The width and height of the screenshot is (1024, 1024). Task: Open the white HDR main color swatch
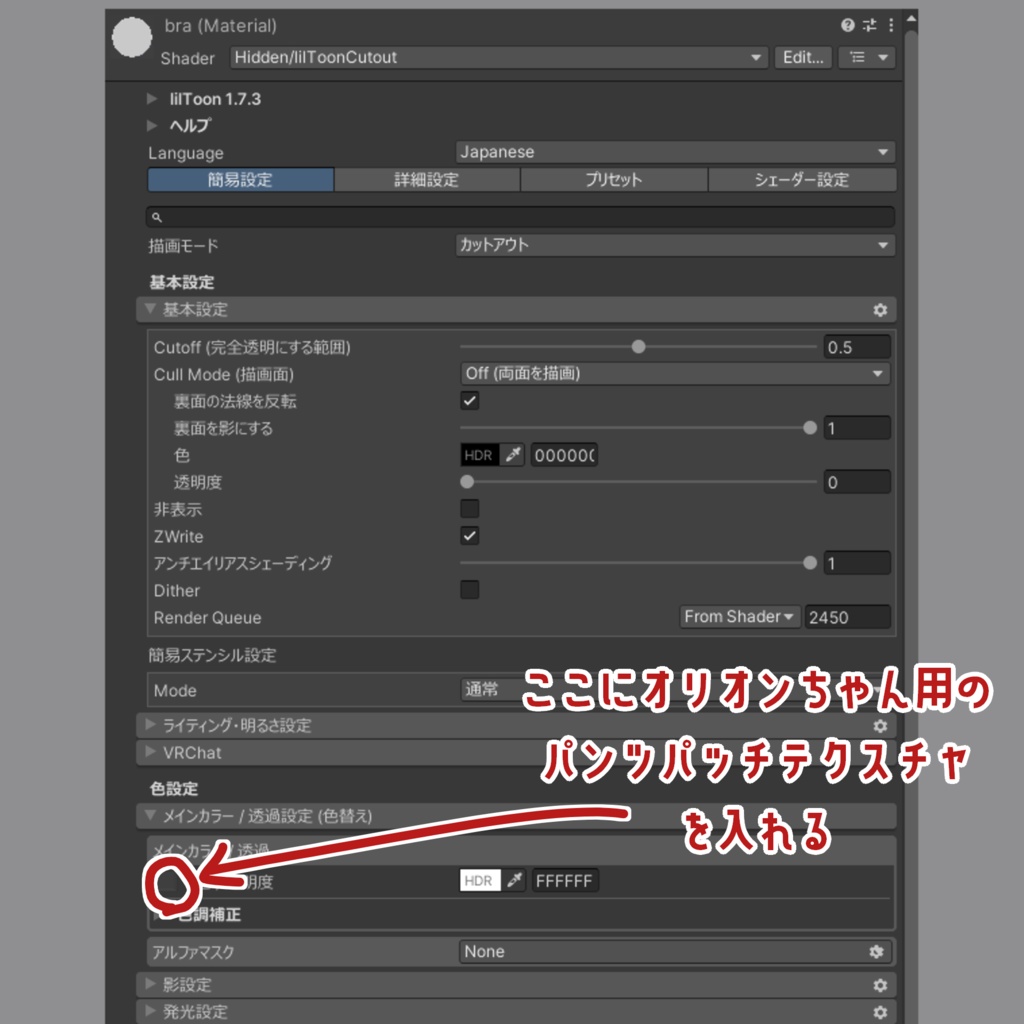(x=480, y=880)
